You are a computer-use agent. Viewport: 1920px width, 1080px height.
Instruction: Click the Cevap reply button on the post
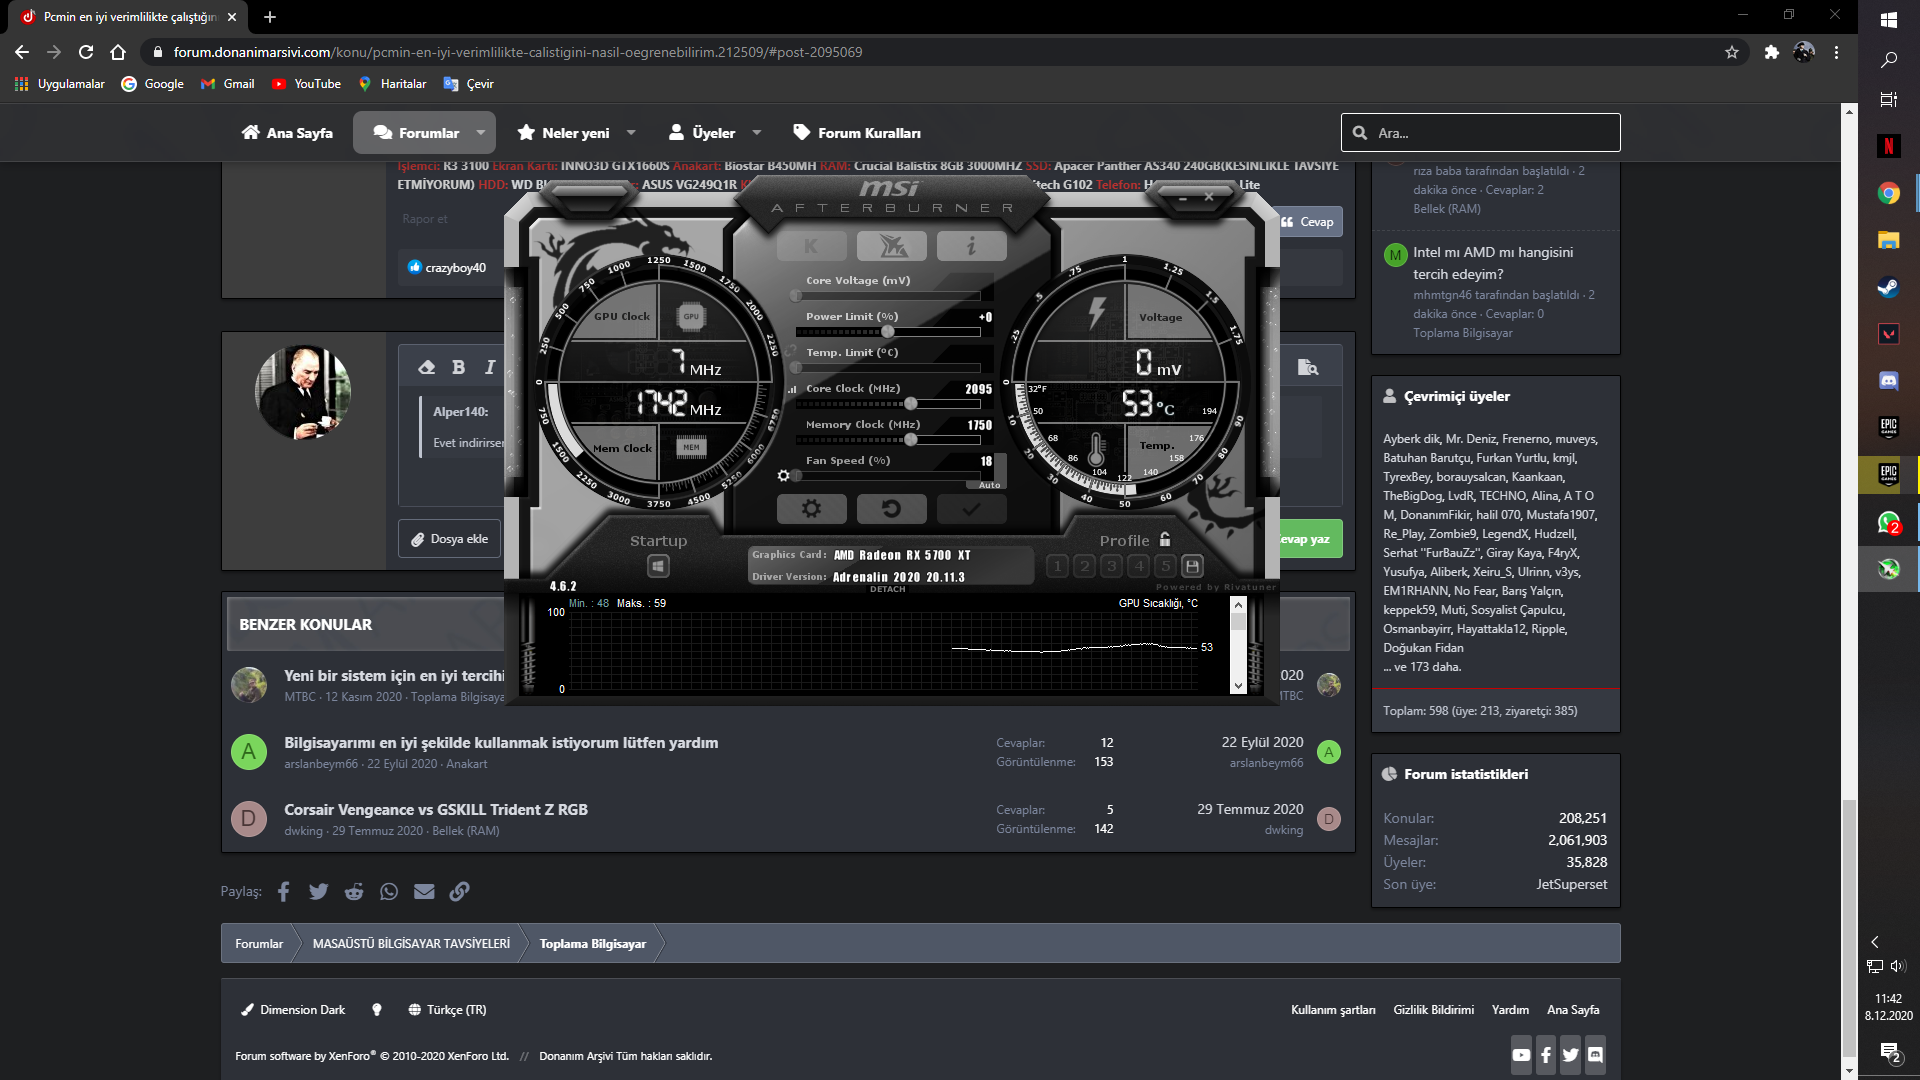pos(1308,222)
